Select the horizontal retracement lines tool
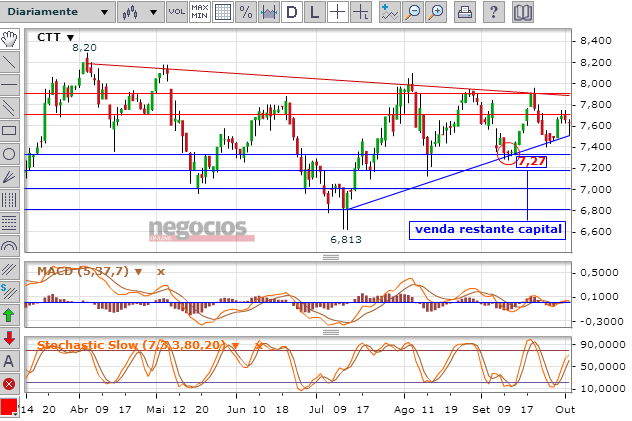The image size is (632, 421). 9,222
